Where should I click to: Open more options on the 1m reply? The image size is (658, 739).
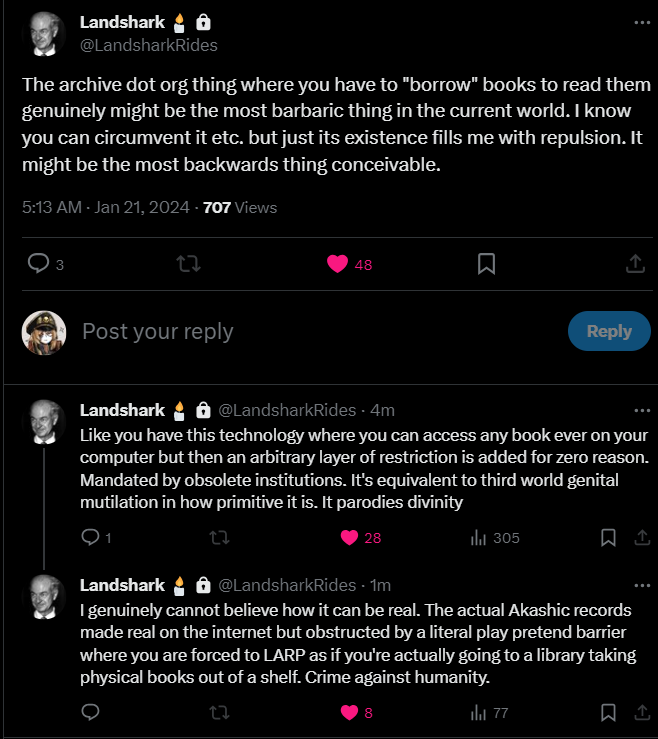pyautogui.click(x=642, y=585)
